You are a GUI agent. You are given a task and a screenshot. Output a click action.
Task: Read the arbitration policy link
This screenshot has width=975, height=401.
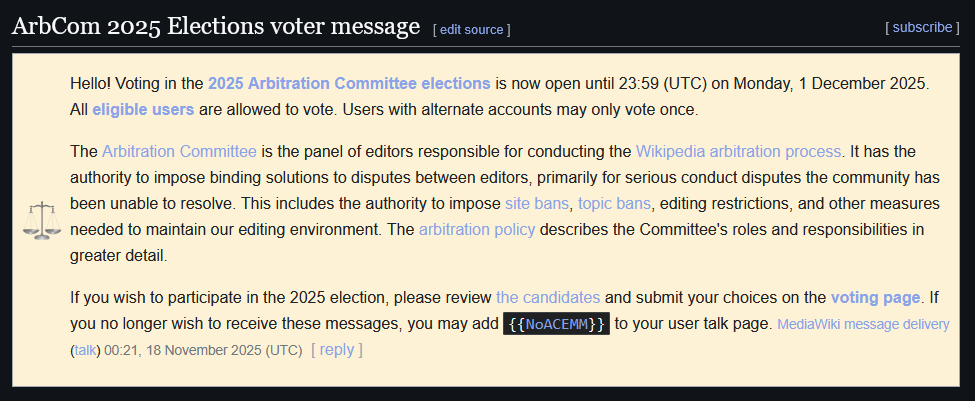click(477, 230)
